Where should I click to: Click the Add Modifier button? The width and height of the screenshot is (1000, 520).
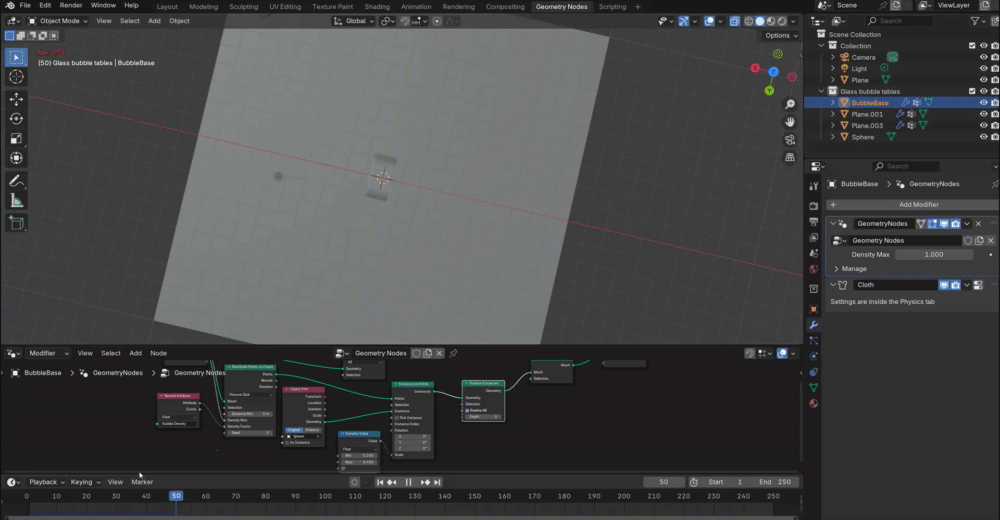[x=917, y=204]
